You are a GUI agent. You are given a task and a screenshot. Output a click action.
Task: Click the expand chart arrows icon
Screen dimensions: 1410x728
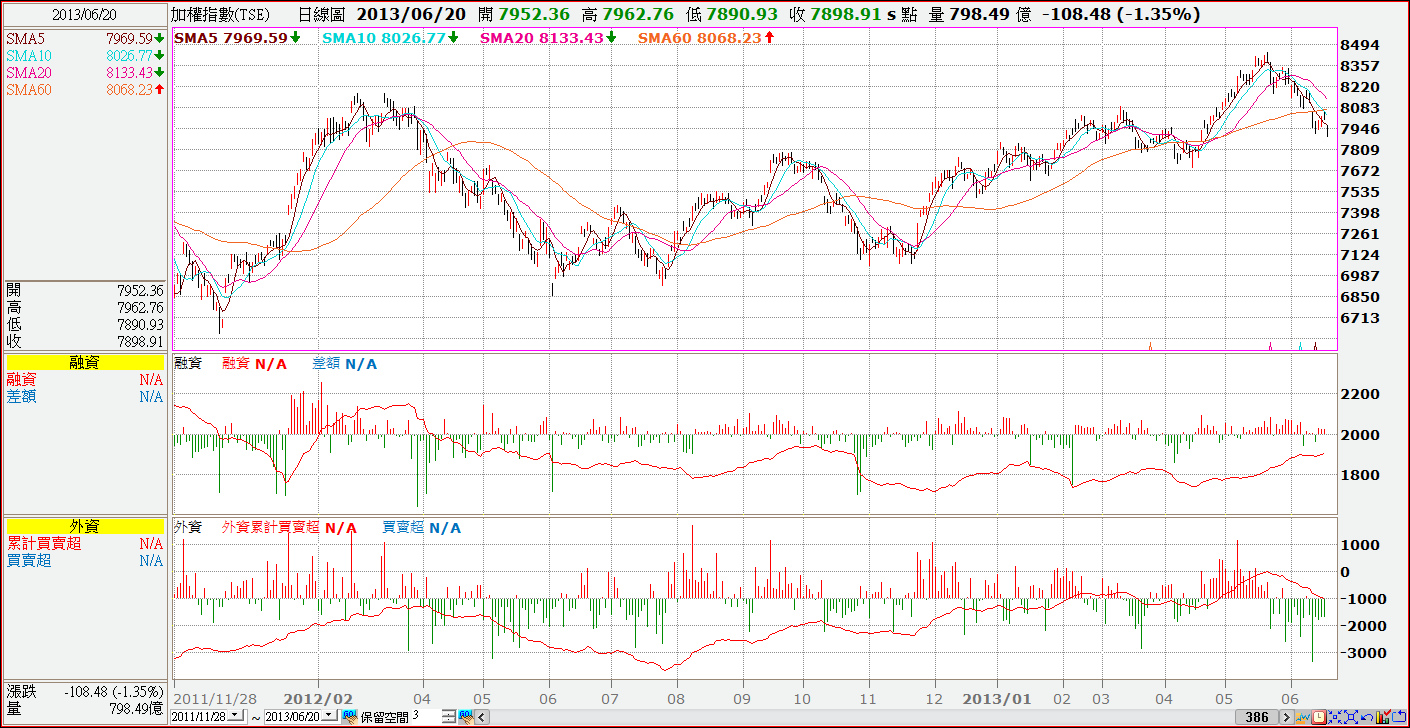coord(1351,717)
